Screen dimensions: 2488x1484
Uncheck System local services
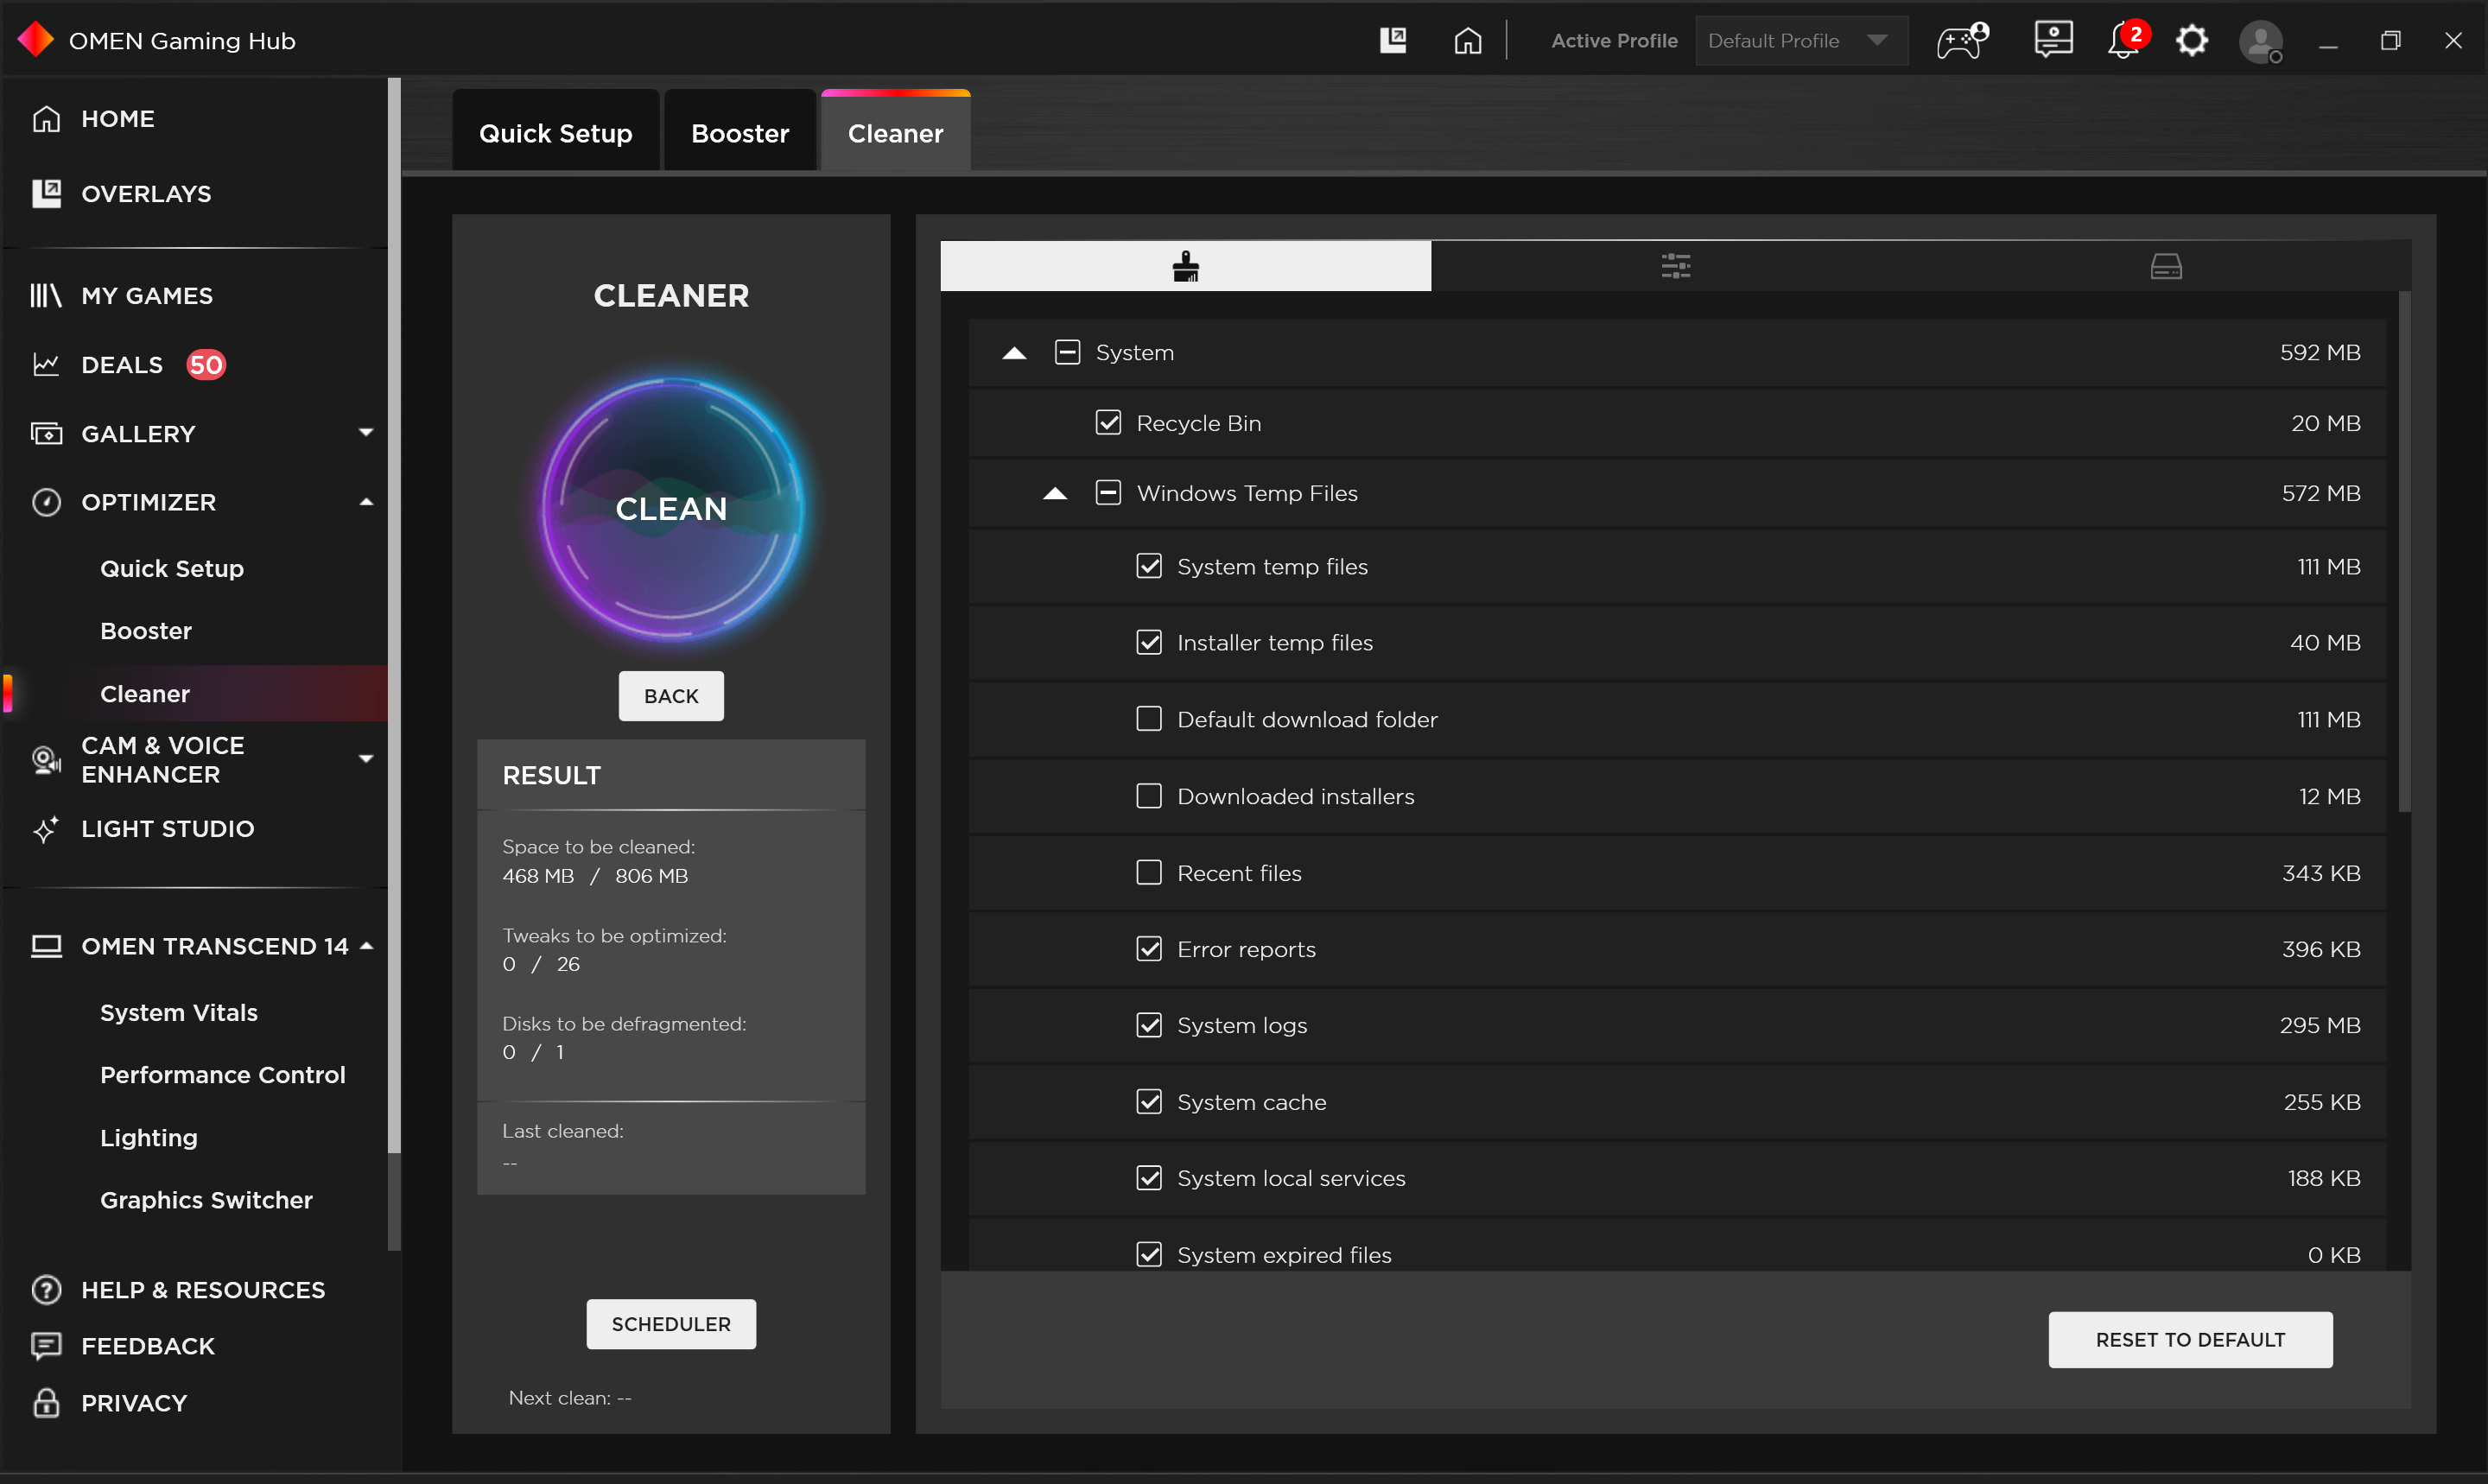click(x=1149, y=1178)
